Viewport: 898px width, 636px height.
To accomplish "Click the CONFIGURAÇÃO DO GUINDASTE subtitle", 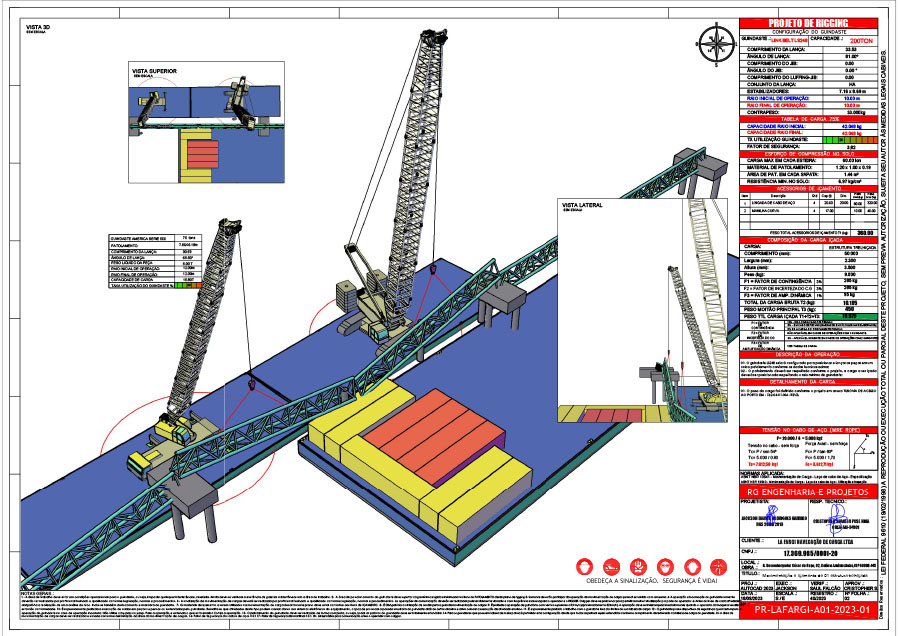I will pyautogui.click(x=808, y=31).
